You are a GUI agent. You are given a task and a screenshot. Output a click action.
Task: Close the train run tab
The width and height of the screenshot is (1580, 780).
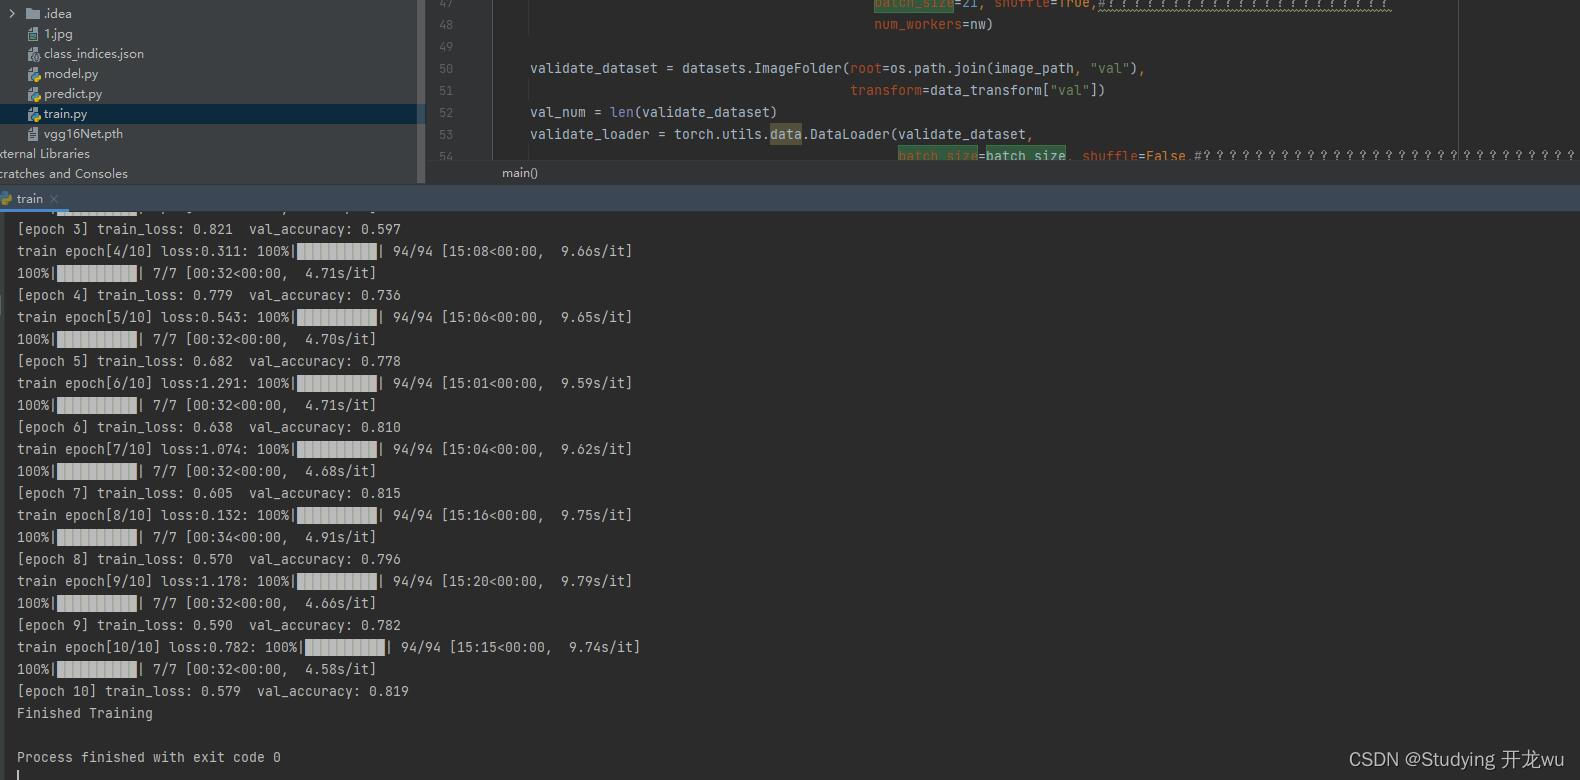[x=54, y=199]
